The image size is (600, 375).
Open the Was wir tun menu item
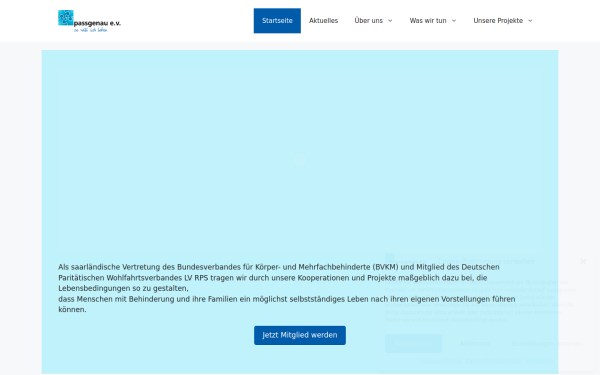(428, 21)
